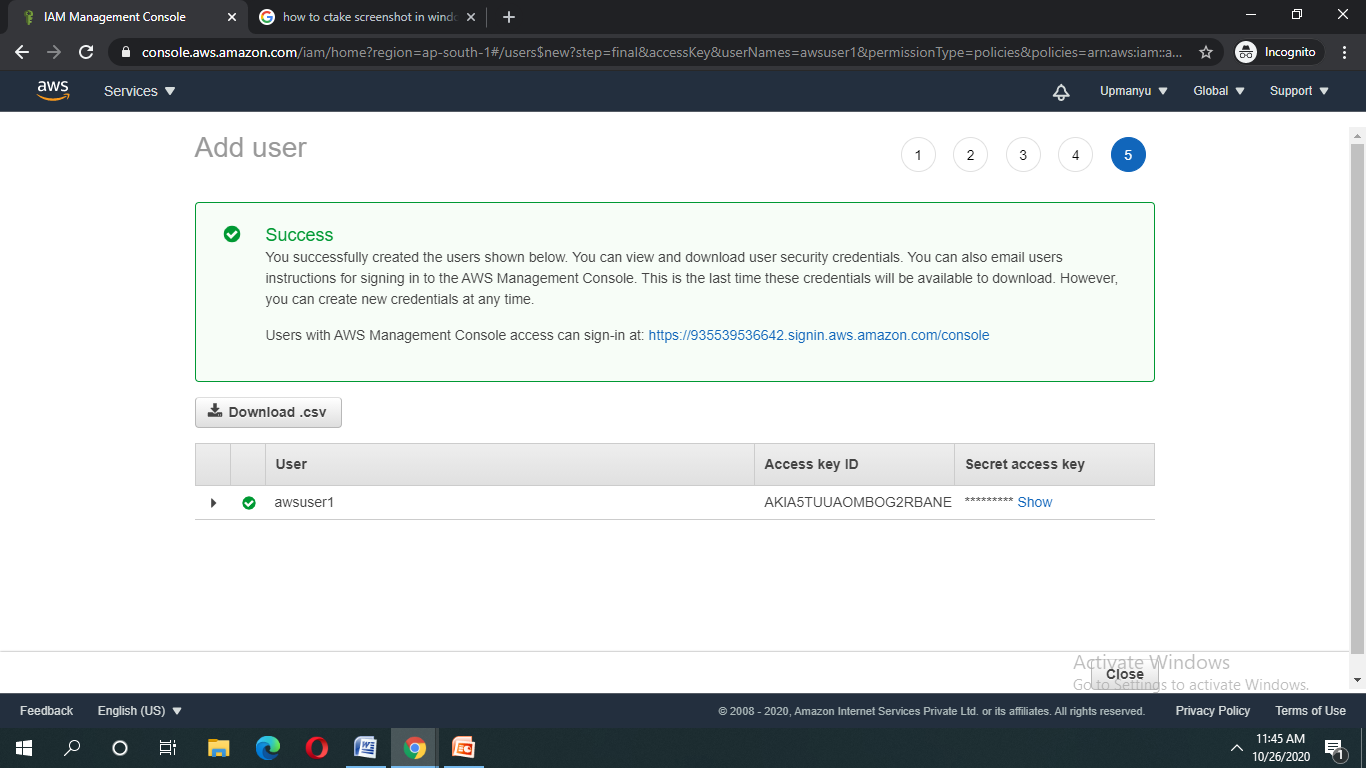This screenshot has width=1366, height=768.
Task: Open the PowerPoint-style taskbar app
Action: [x=463, y=747]
